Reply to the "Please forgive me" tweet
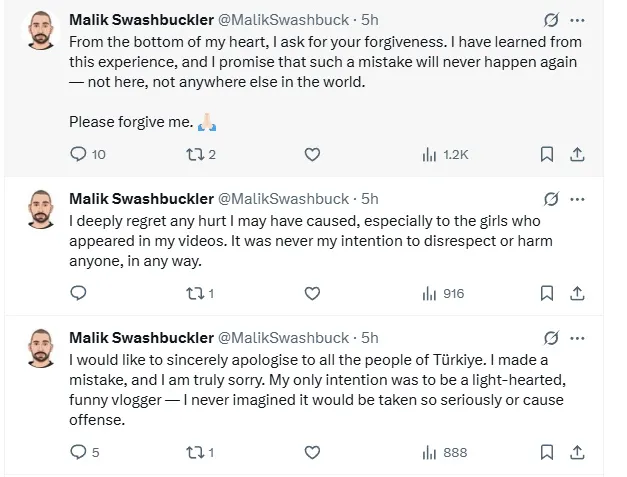The width and height of the screenshot is (627, 477). (80, 154)
